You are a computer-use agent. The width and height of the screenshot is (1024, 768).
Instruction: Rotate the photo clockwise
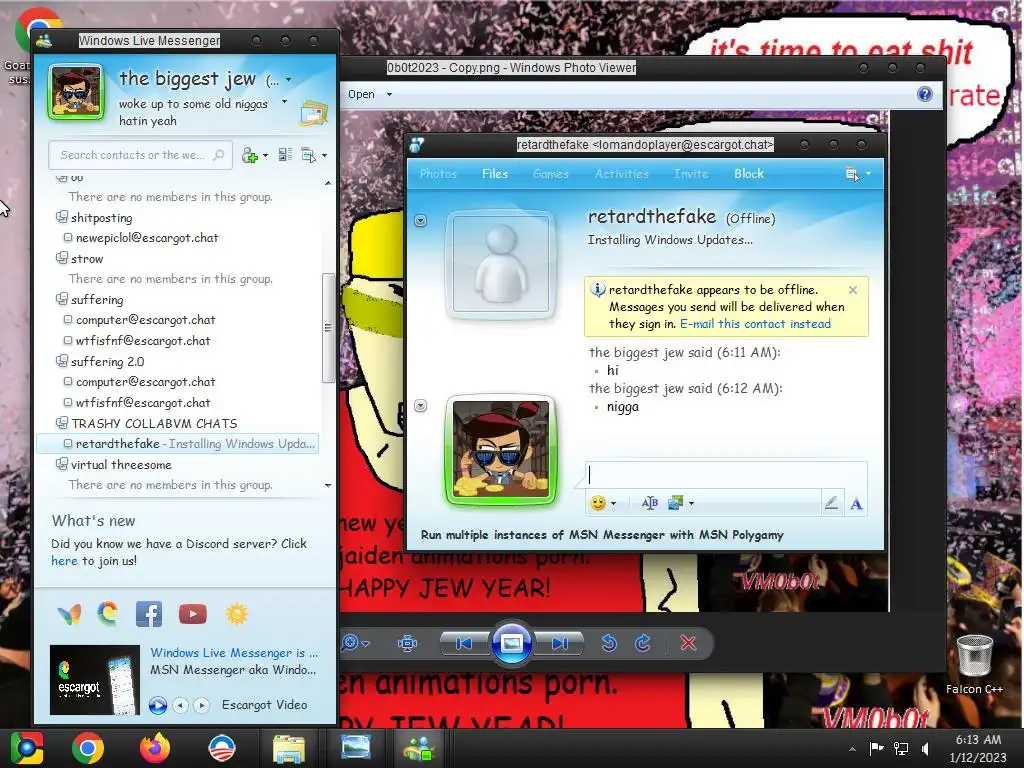643,643
